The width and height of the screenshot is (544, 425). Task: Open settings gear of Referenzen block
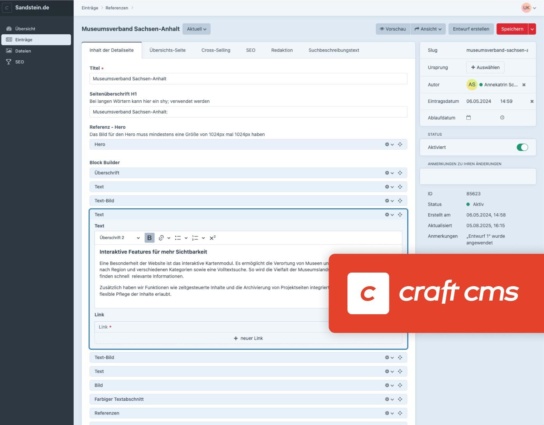[x=389, y=413]
